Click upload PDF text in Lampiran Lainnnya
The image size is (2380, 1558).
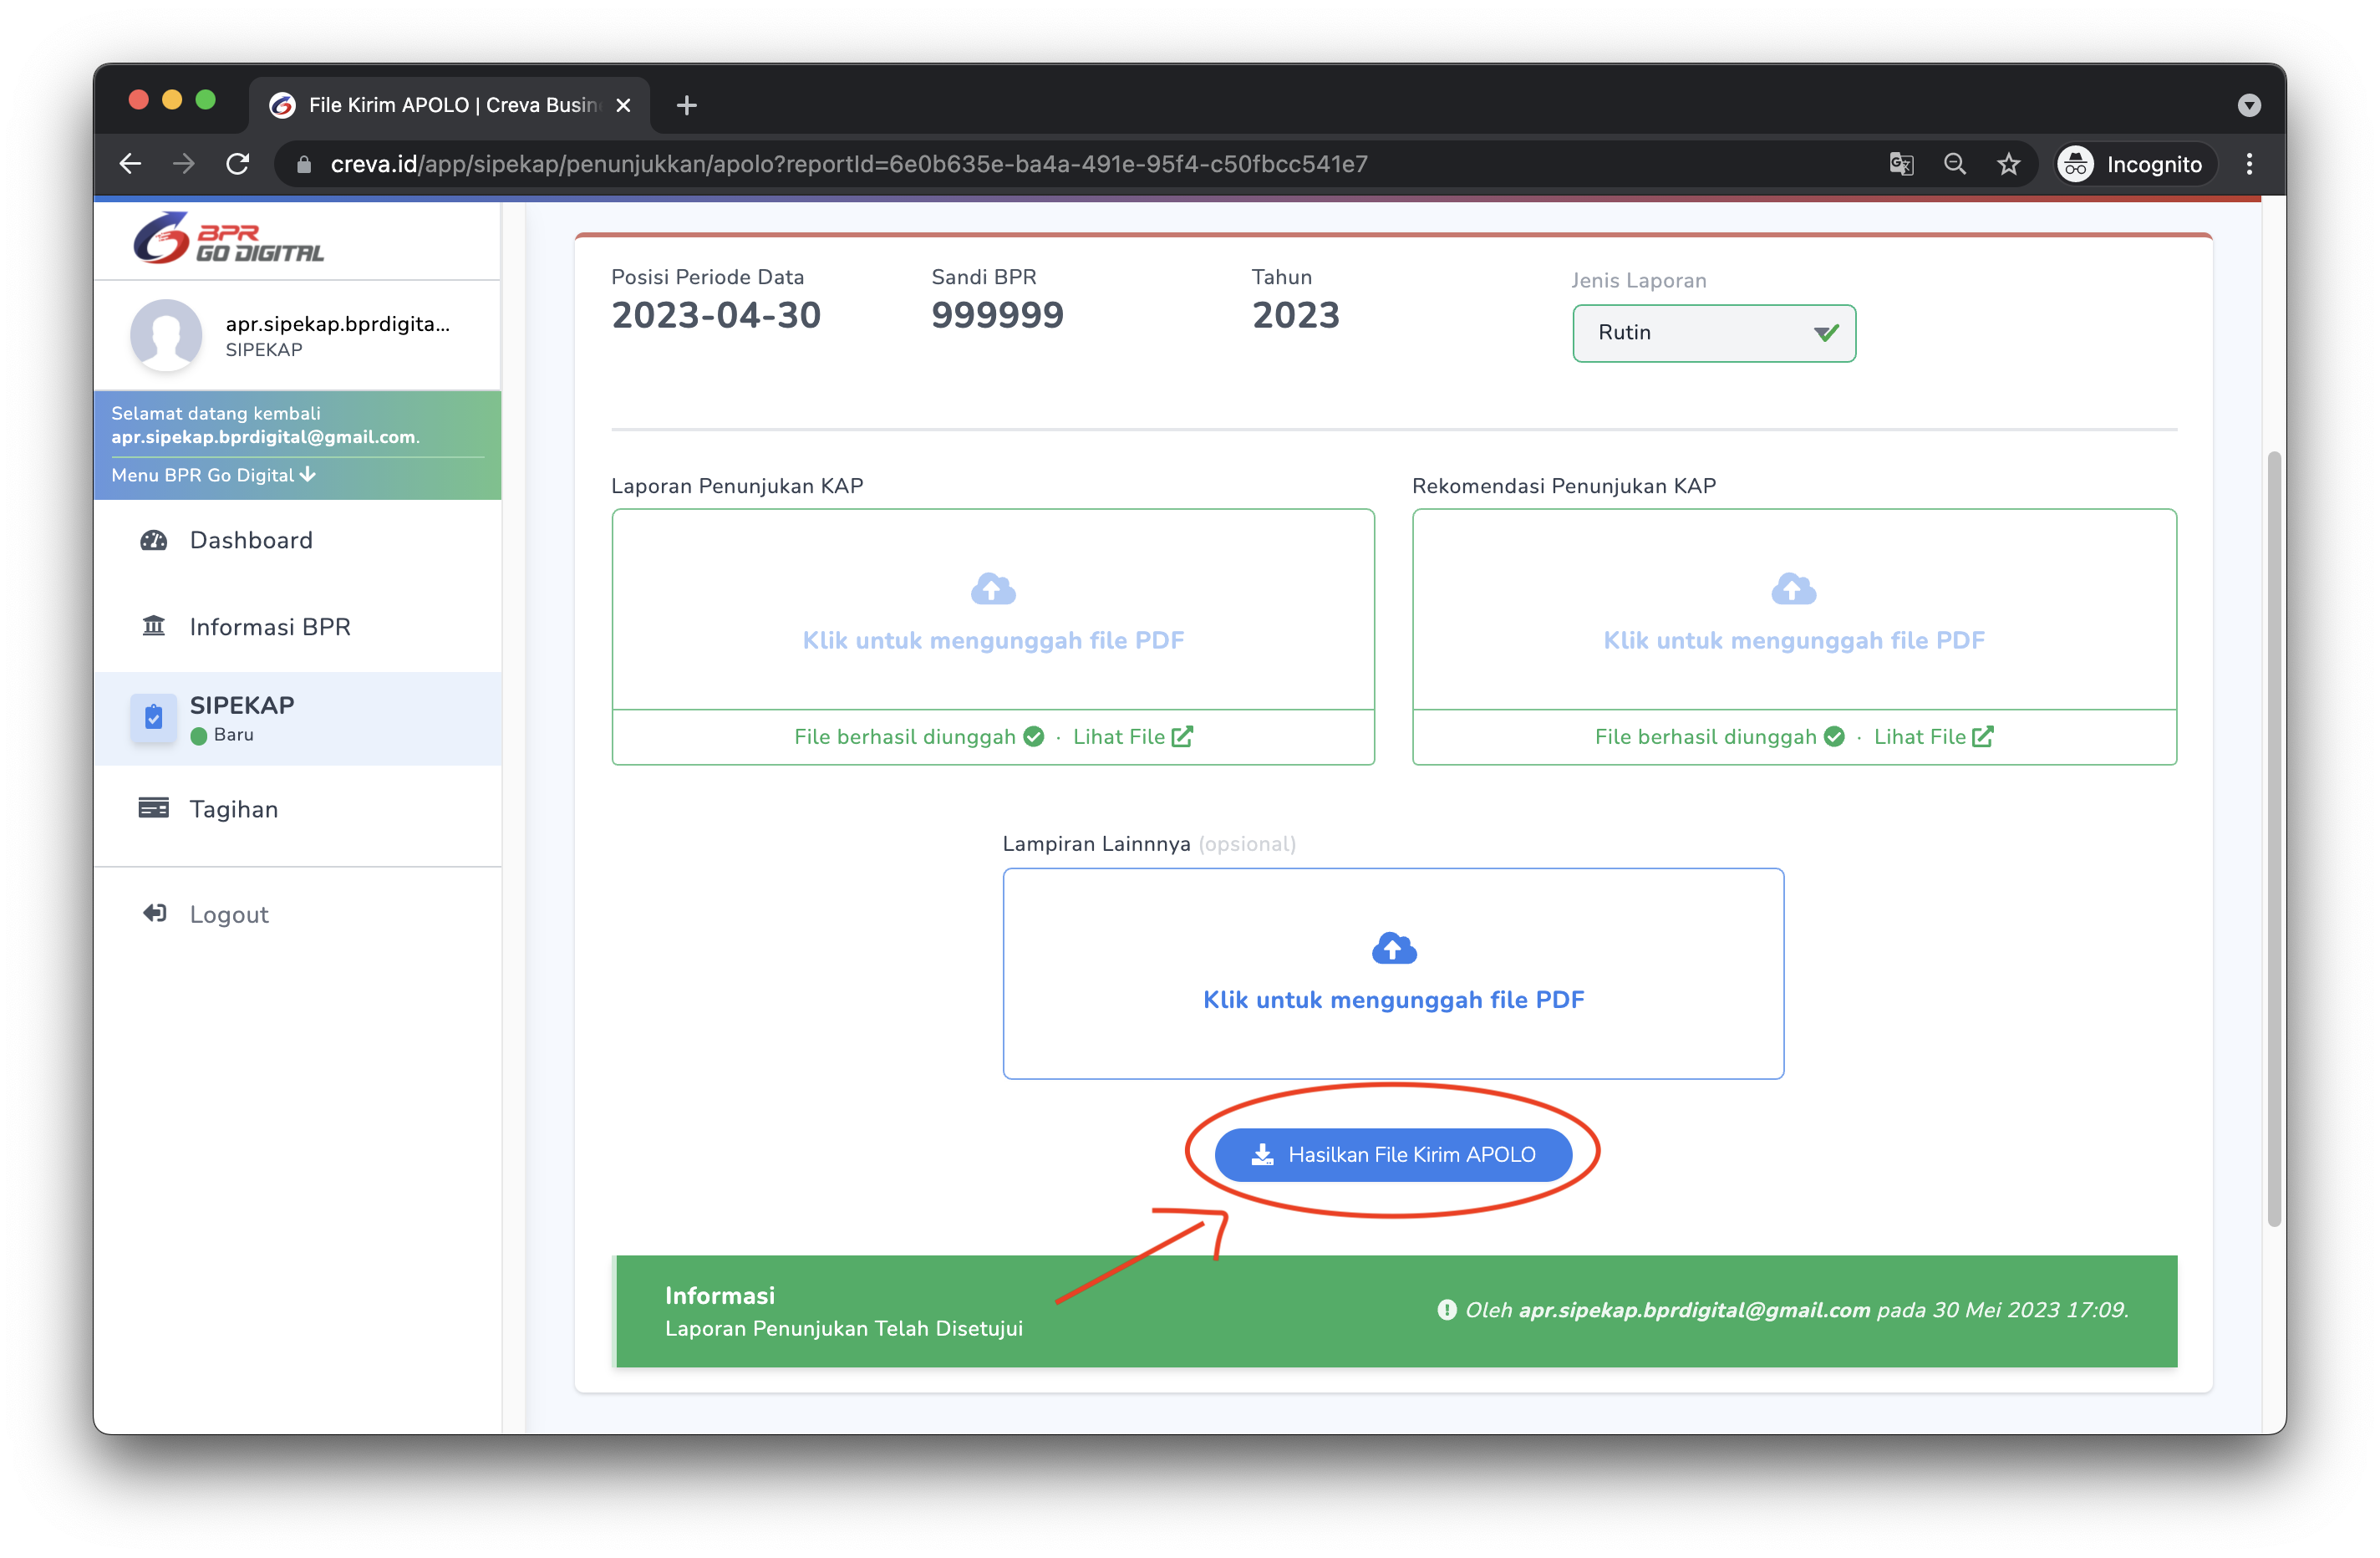[1393, 999]
